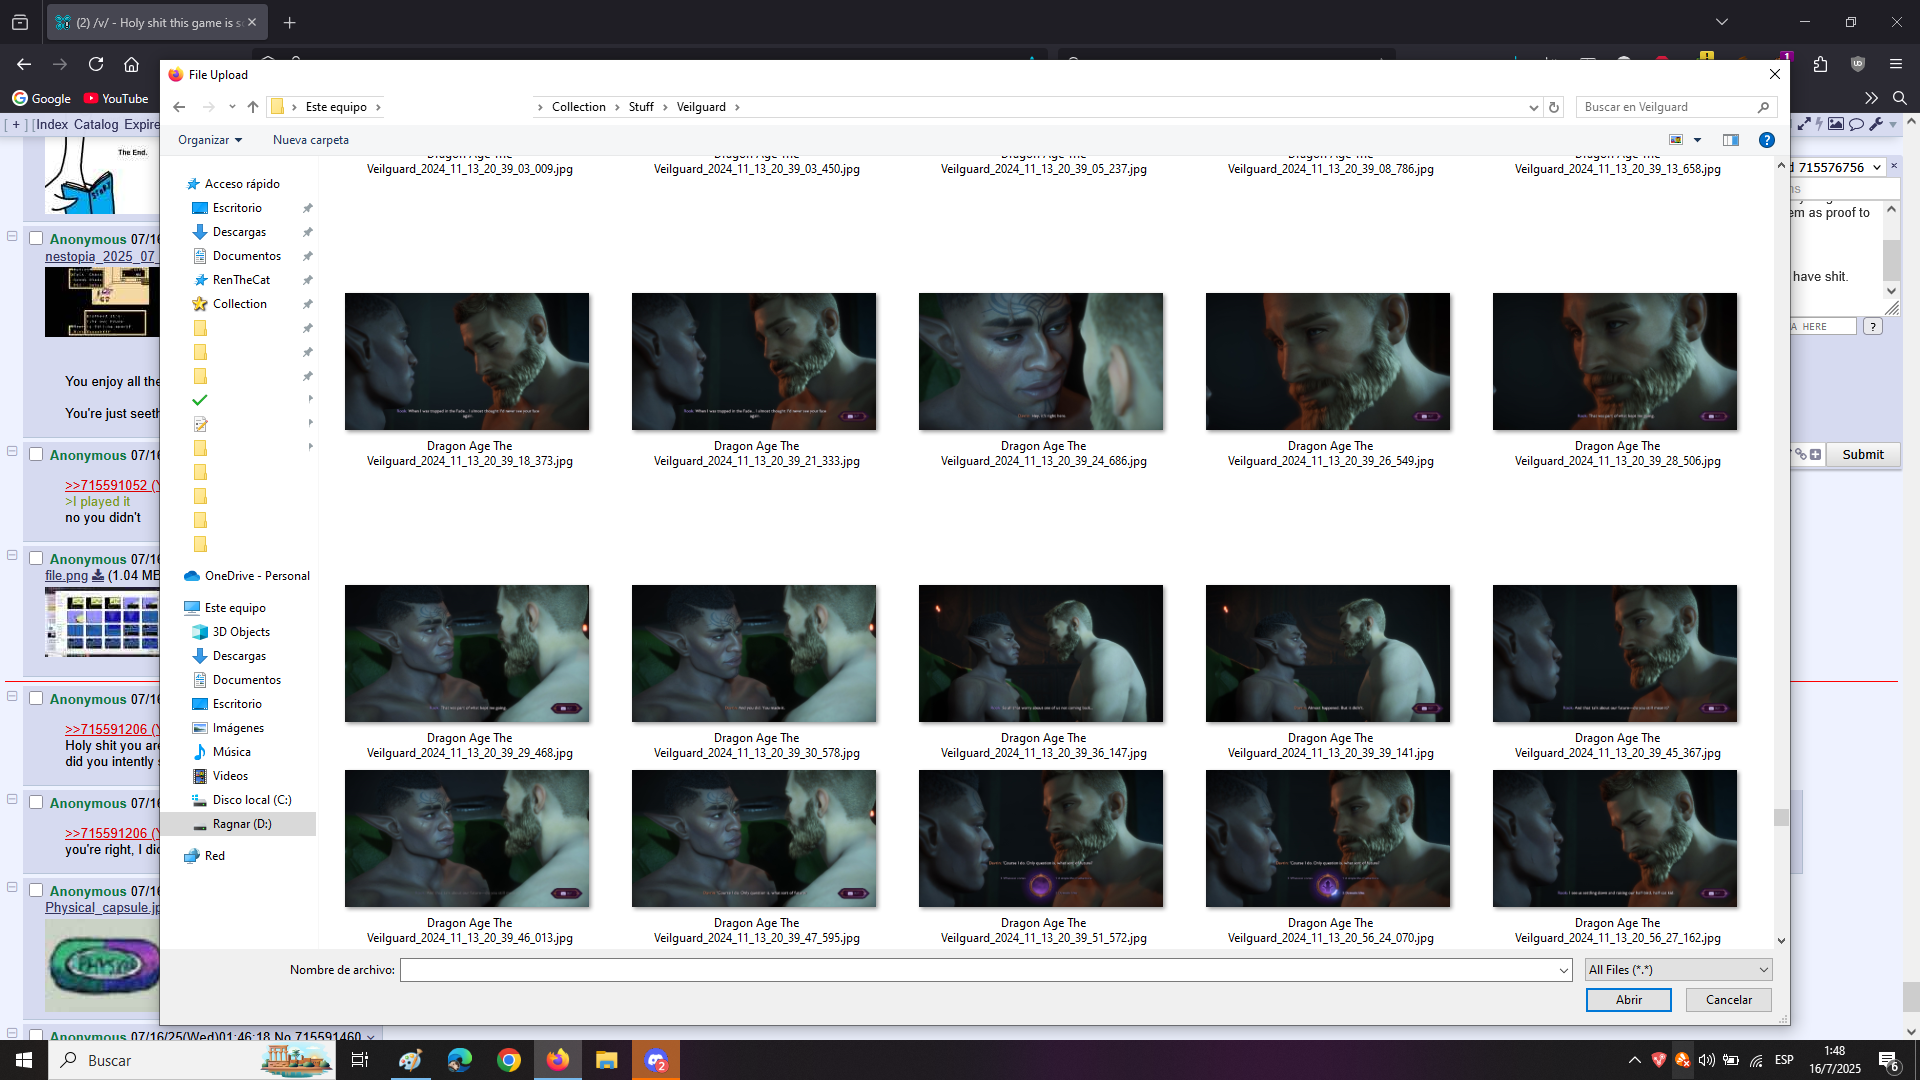The height and width of the screenshot is (1080, 1920).
Task: Open Microsoft Edge from the taskbar
Action: pos(460,1060)
